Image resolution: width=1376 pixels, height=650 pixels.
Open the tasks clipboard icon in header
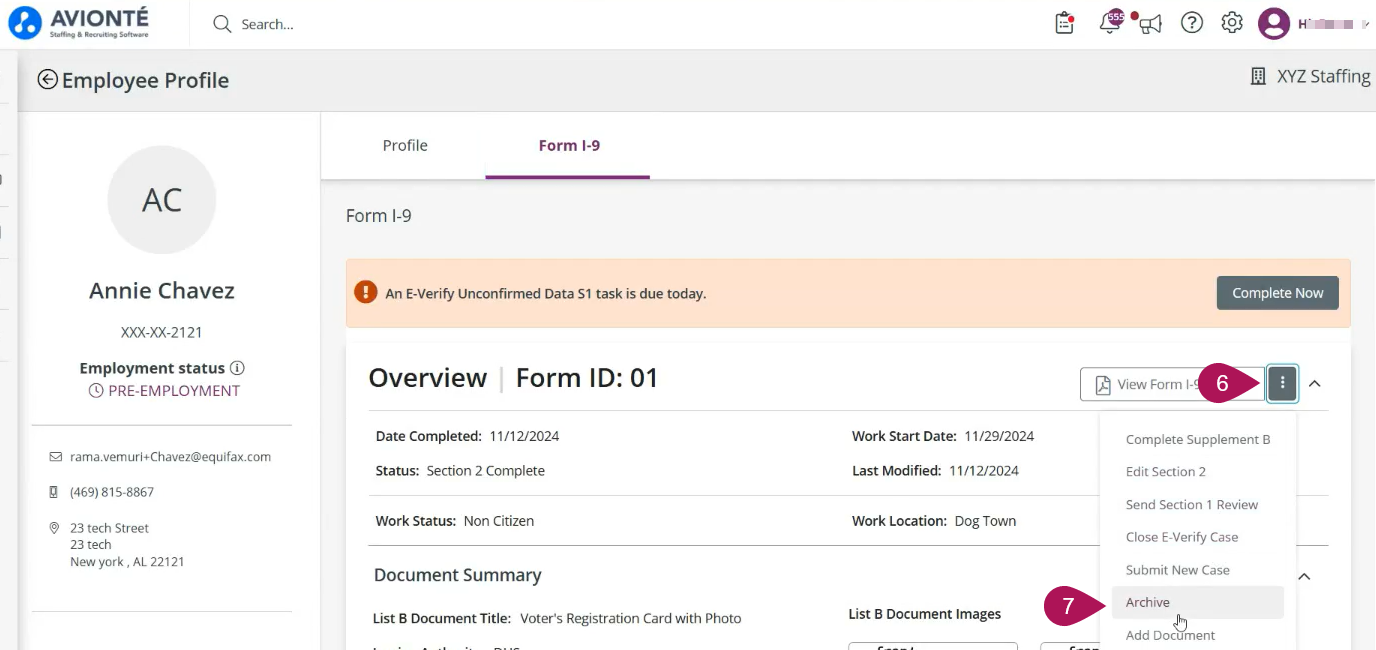(1065, 23)
